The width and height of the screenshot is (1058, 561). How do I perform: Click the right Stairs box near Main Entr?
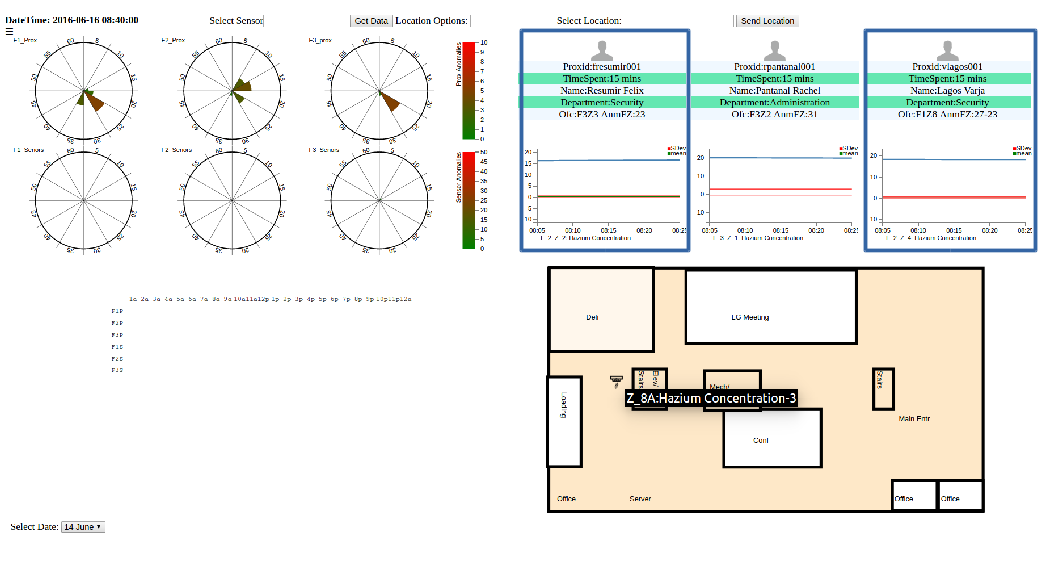tap(883, 388)
